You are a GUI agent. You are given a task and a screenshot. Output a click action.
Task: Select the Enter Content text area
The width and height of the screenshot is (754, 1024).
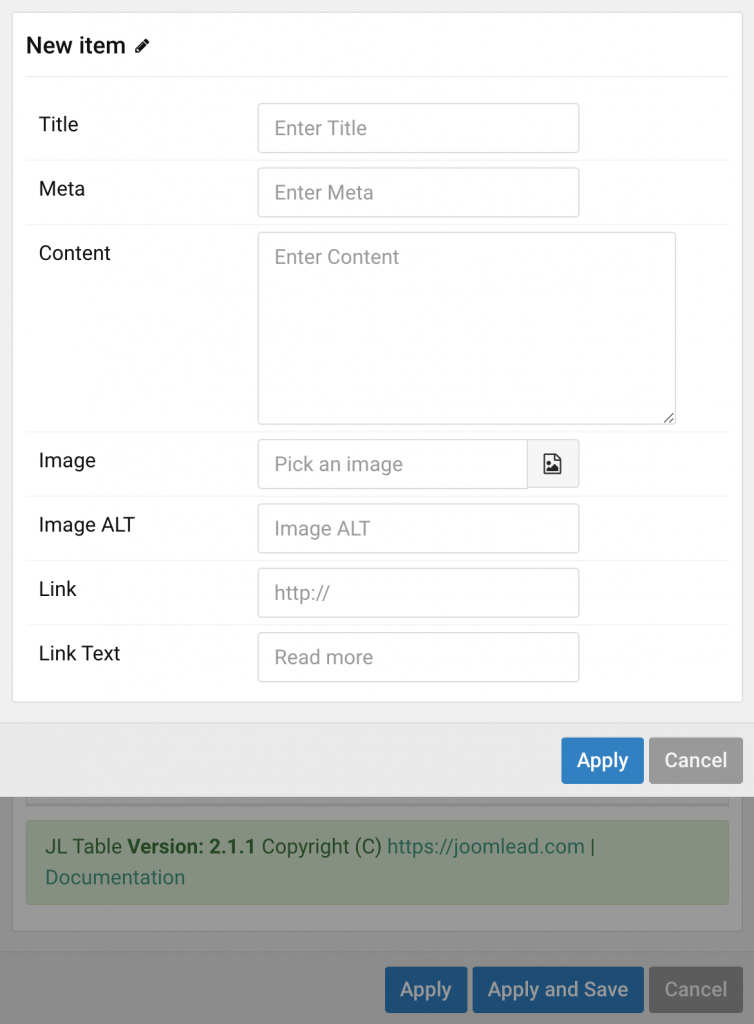tap(466, 320)
